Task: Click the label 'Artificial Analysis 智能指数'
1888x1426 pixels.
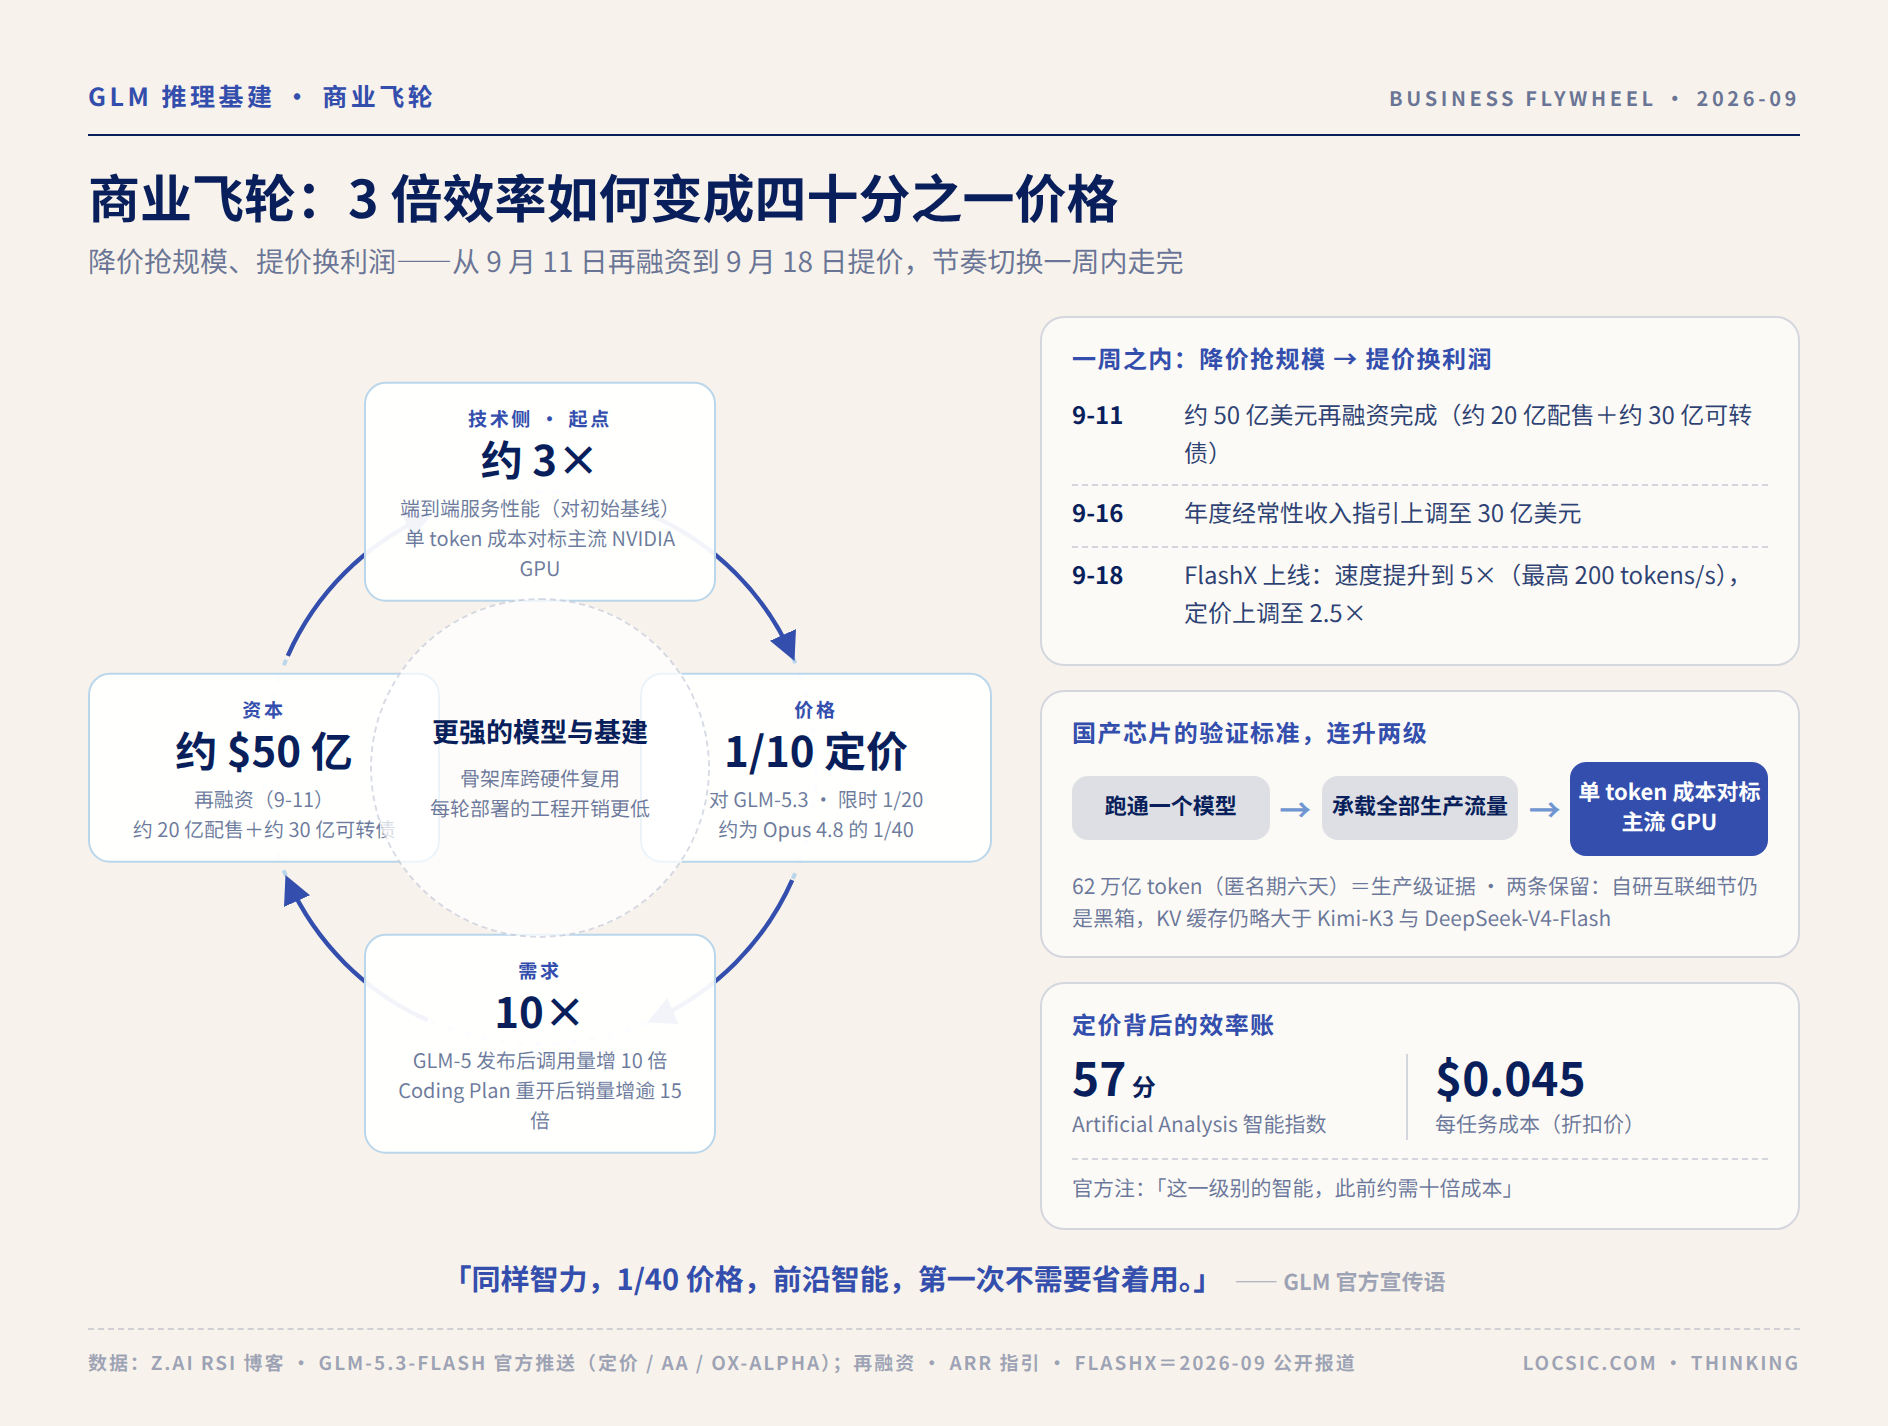Action: click(x=1199, y=1125)
